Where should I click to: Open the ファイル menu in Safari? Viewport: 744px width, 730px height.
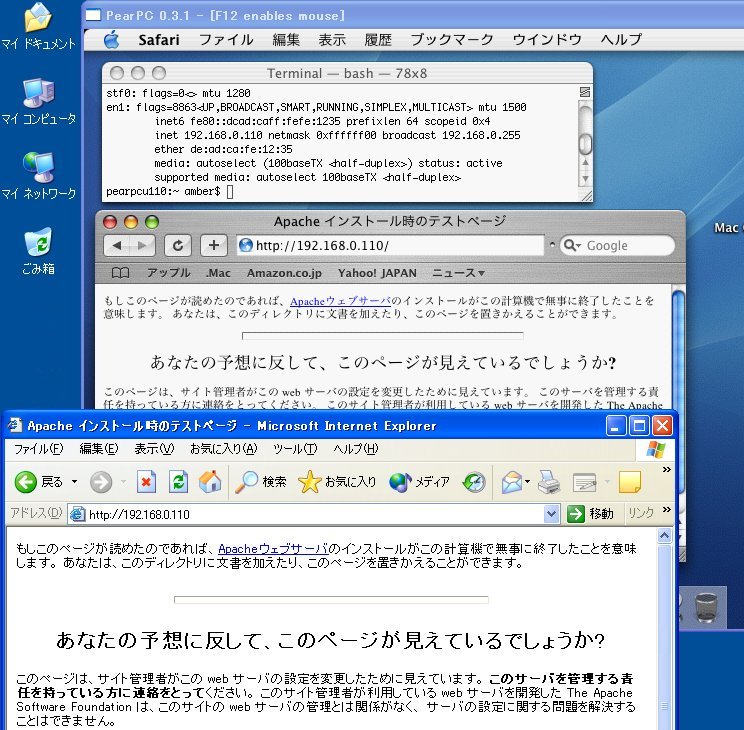(226, 39)
